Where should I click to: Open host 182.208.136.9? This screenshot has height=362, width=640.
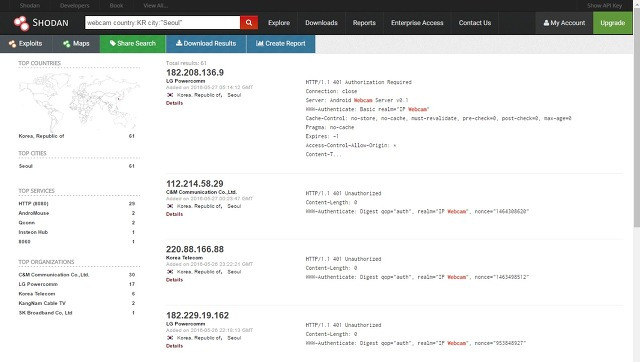pyautogui.click(x=195, y=73)
